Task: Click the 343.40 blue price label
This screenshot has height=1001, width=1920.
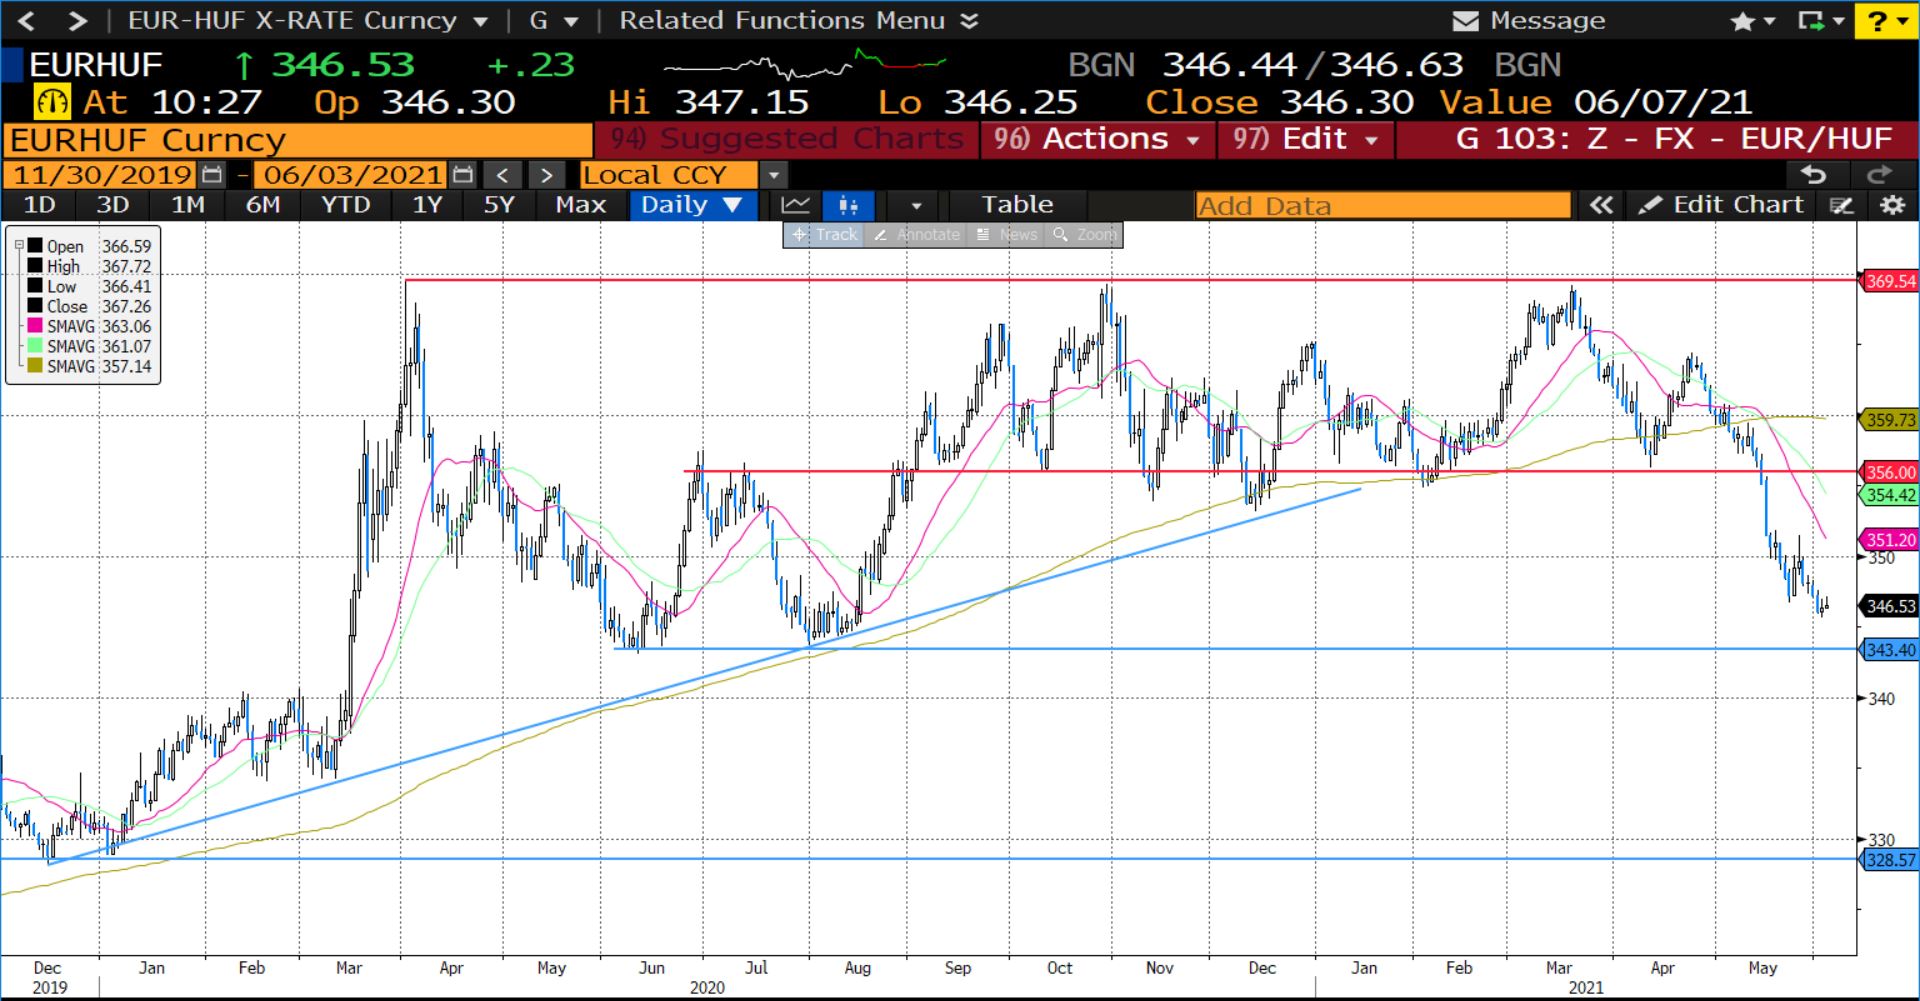Action: [x=1888, y=650]
